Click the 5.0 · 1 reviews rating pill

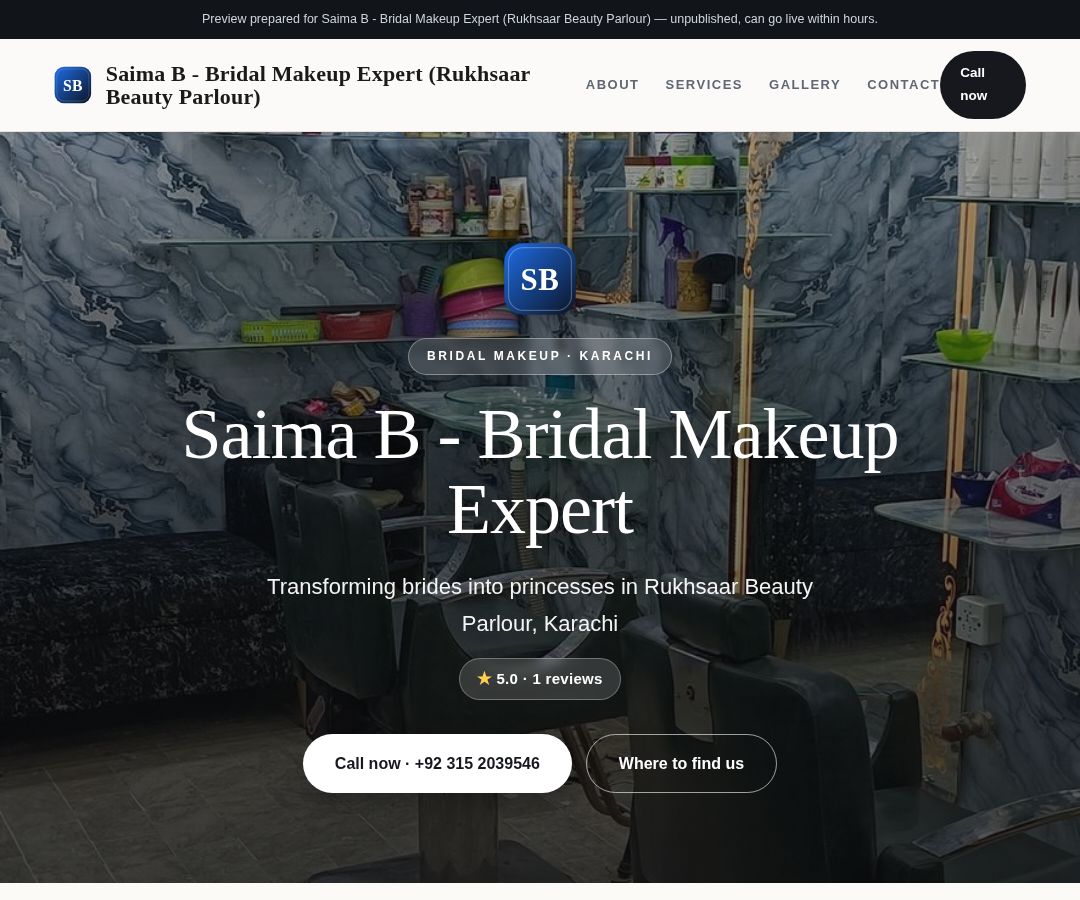pyautogui.click(x=540, y=679)
